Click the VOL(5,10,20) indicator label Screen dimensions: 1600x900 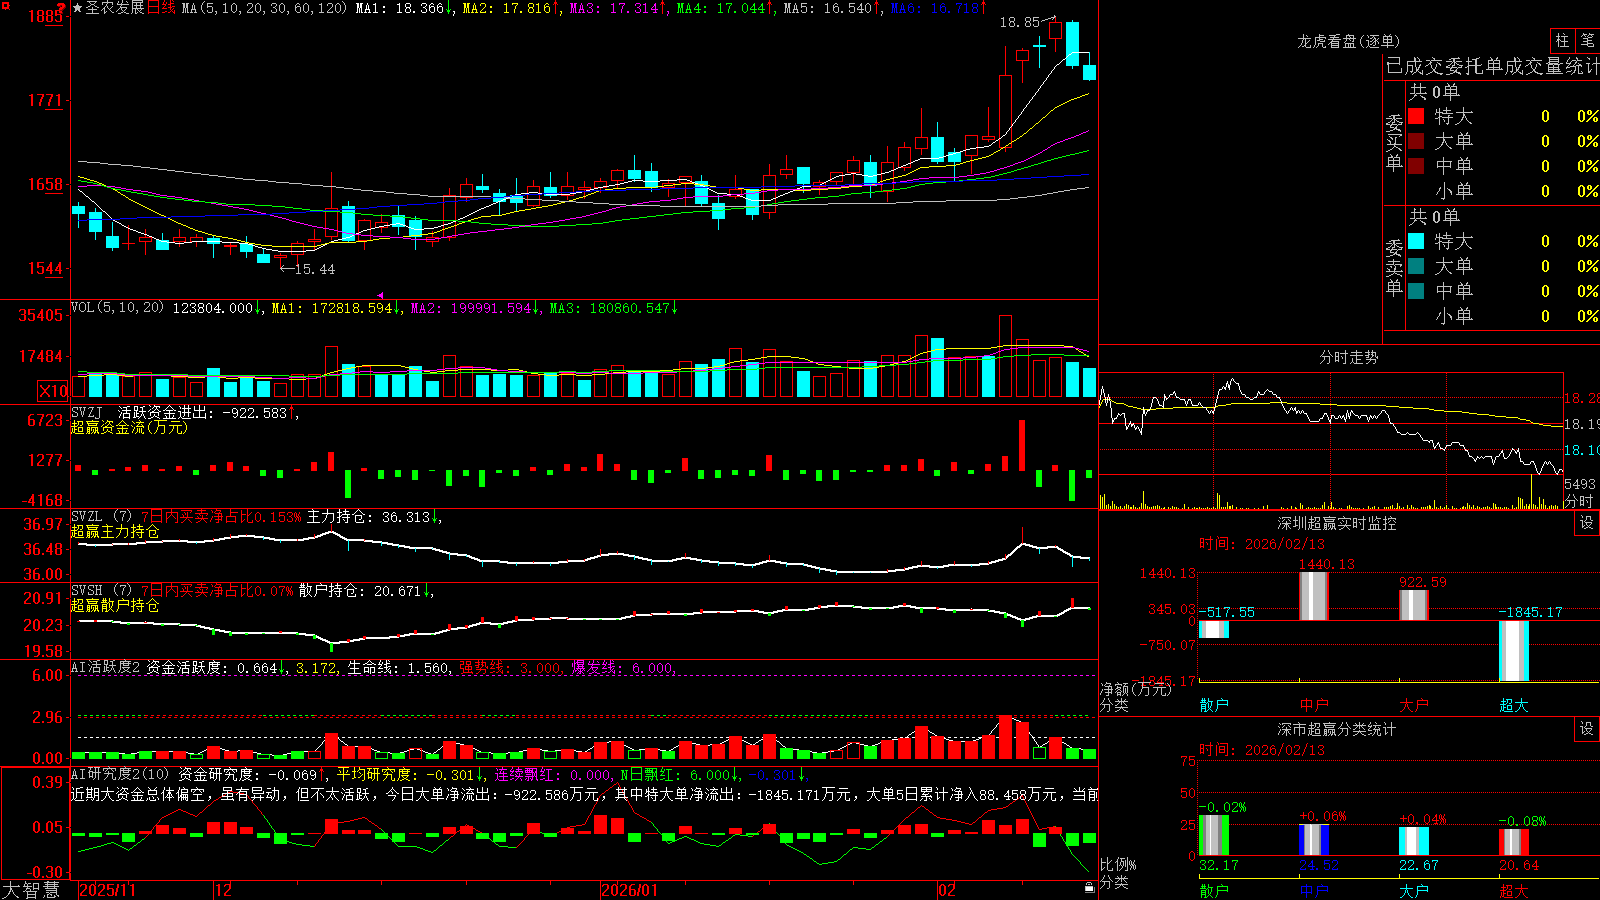pyautogui.click(x=117, y=308)
